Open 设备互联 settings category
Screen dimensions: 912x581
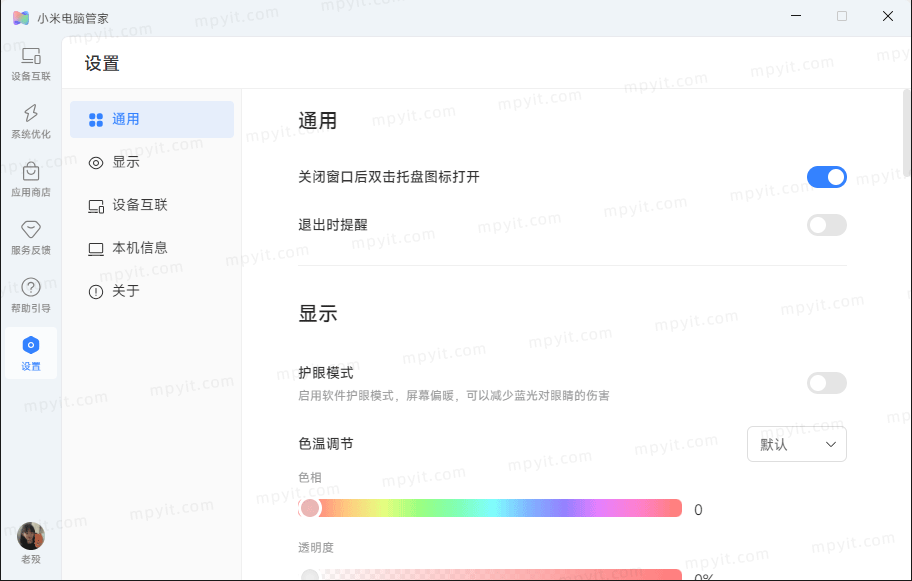(x=152, y=205)
